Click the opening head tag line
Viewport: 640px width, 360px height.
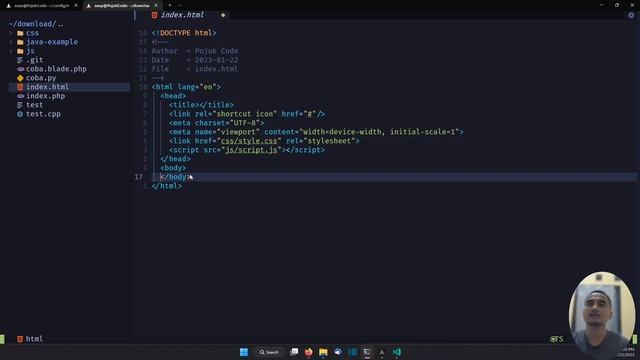[173, 96]
